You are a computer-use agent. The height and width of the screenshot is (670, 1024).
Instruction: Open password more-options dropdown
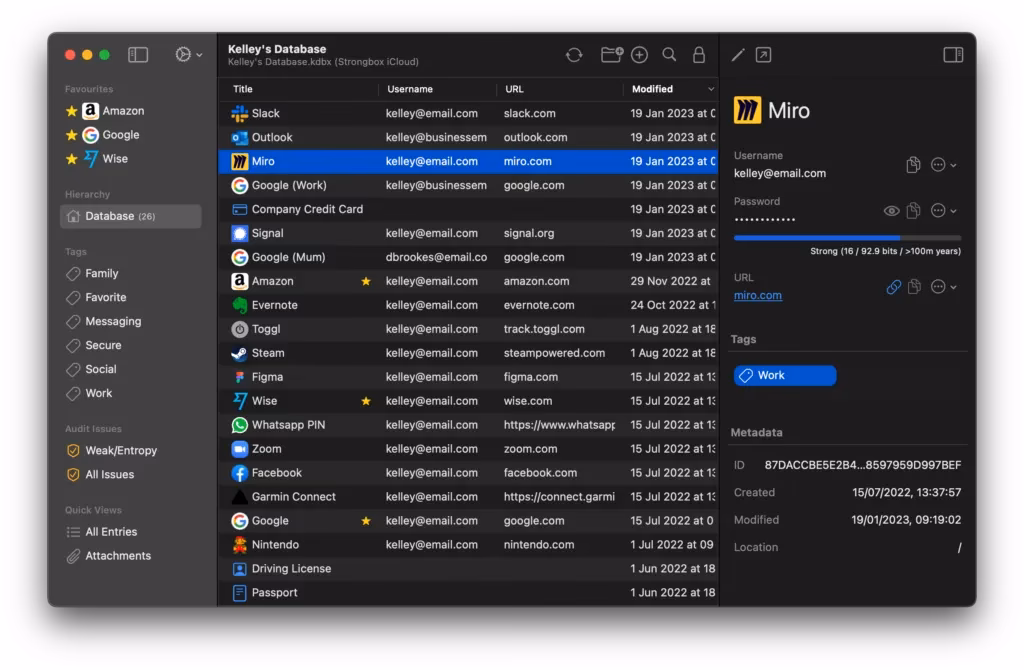pos(943,210)
